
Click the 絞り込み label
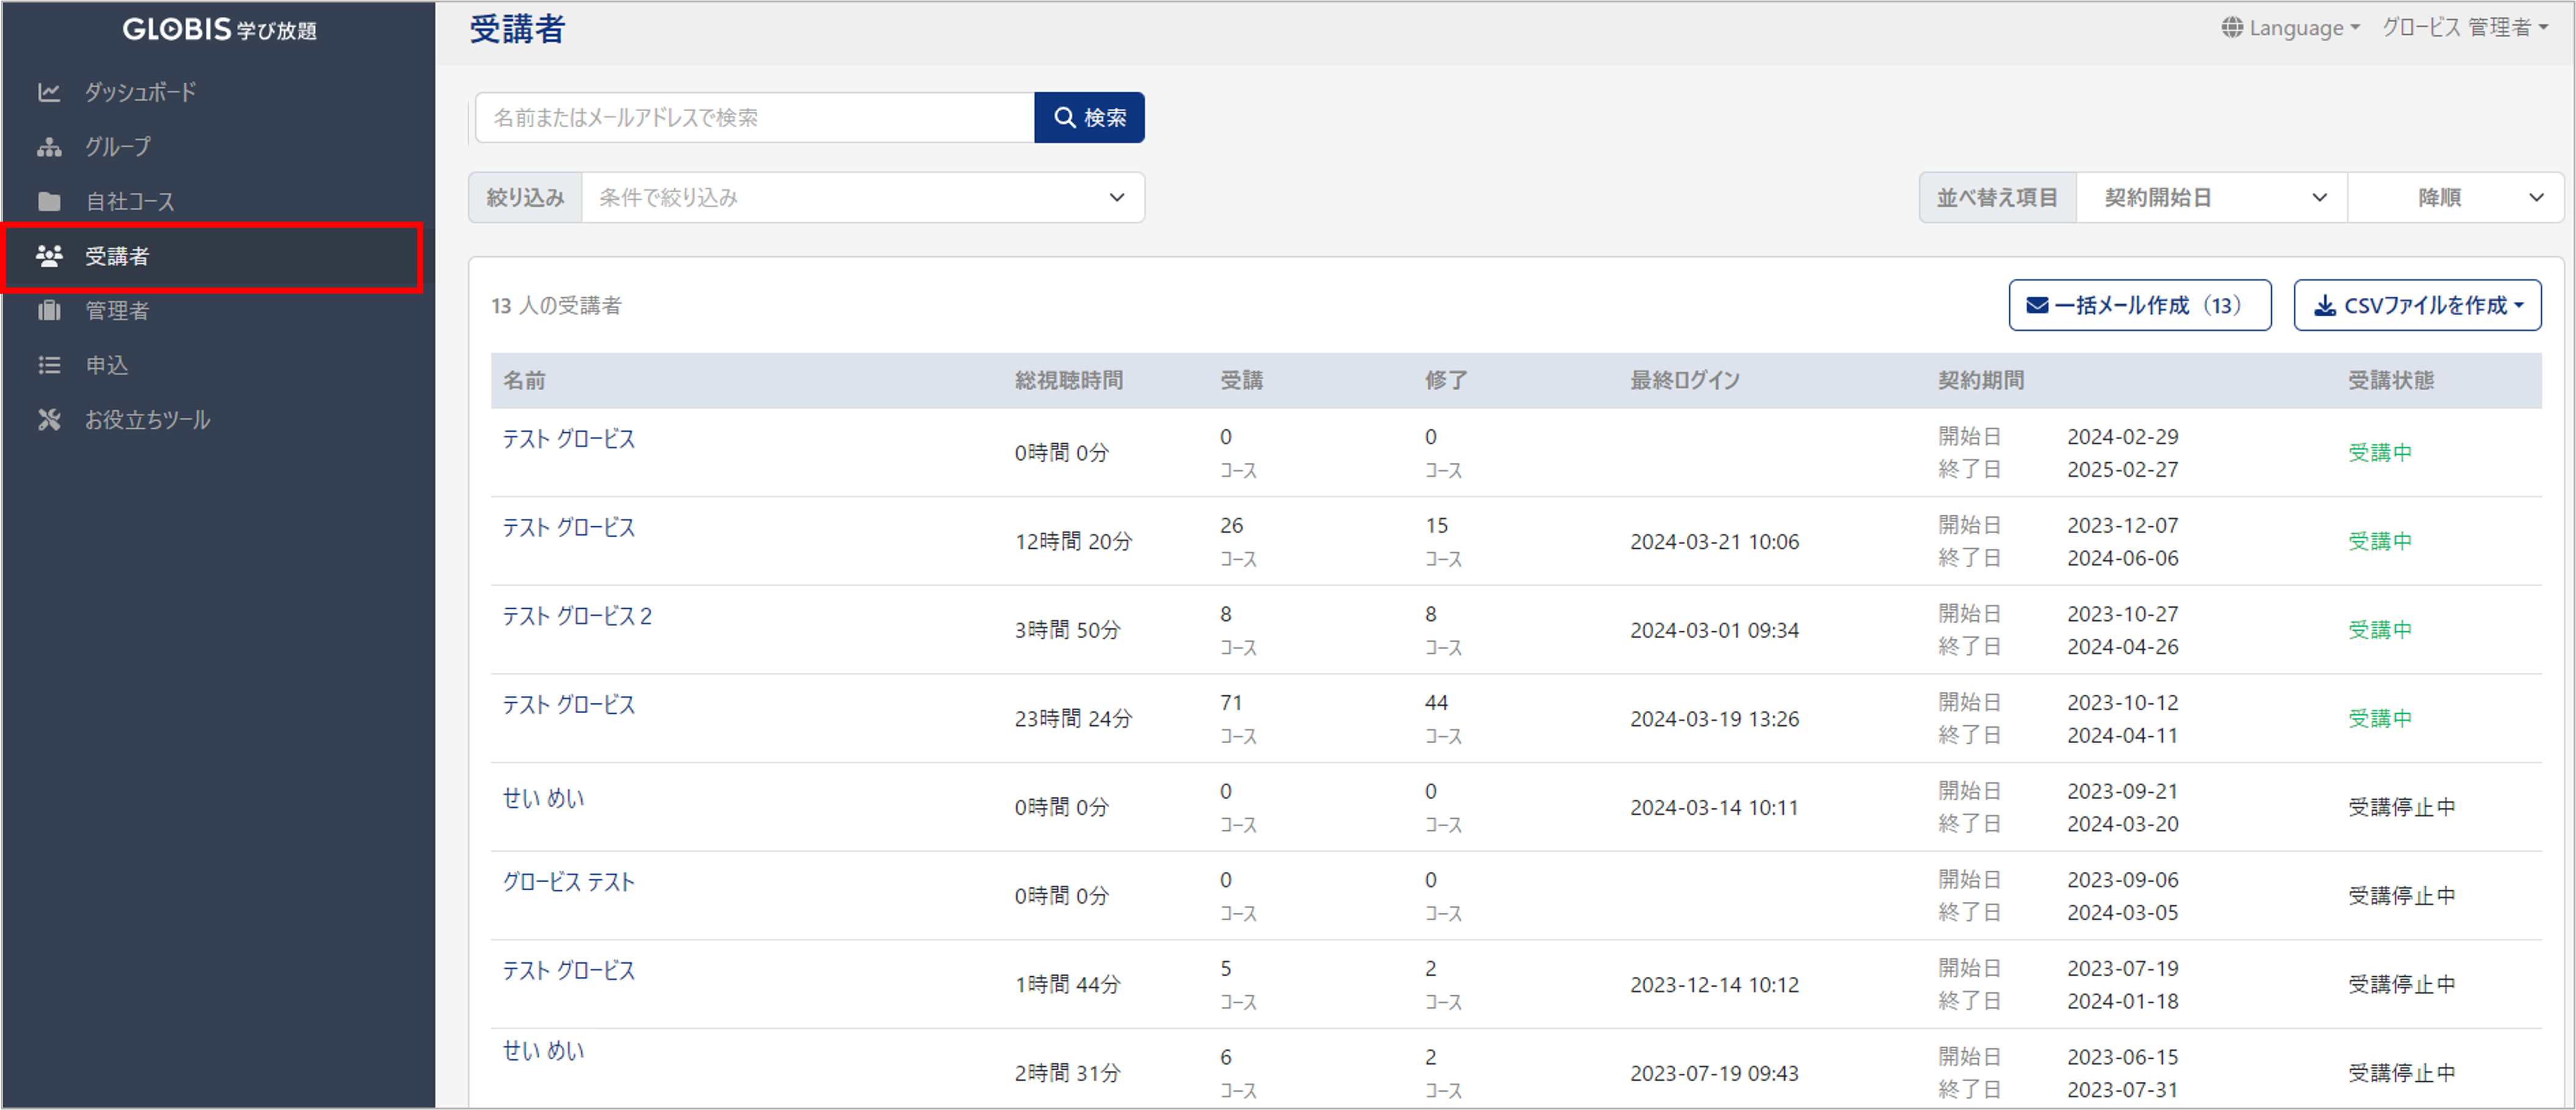click(526, 198)
